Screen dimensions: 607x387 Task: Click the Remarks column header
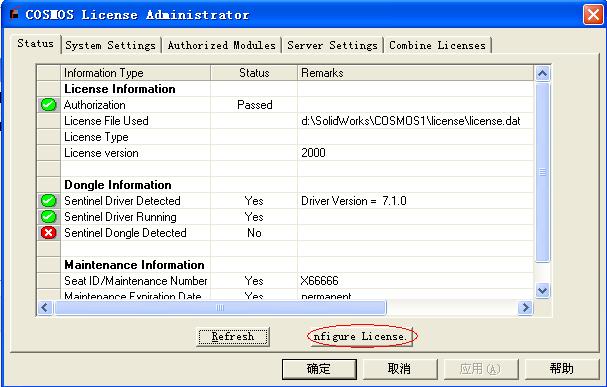tap(415, 73)
